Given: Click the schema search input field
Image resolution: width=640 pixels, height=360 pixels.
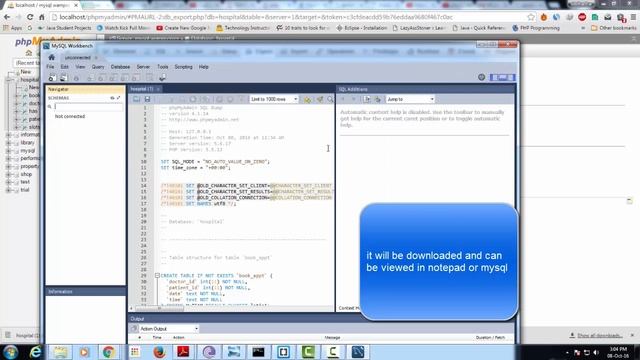Looking at the screenshot, I should click(89, 107).
